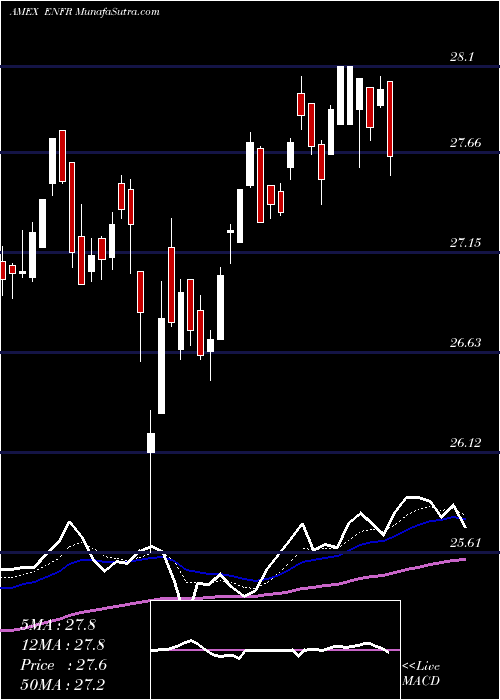Image resolution: width=500 pixels, height=700 pixels.
Task: Click the <<Live MACD label
Action: tap(421, 674)
